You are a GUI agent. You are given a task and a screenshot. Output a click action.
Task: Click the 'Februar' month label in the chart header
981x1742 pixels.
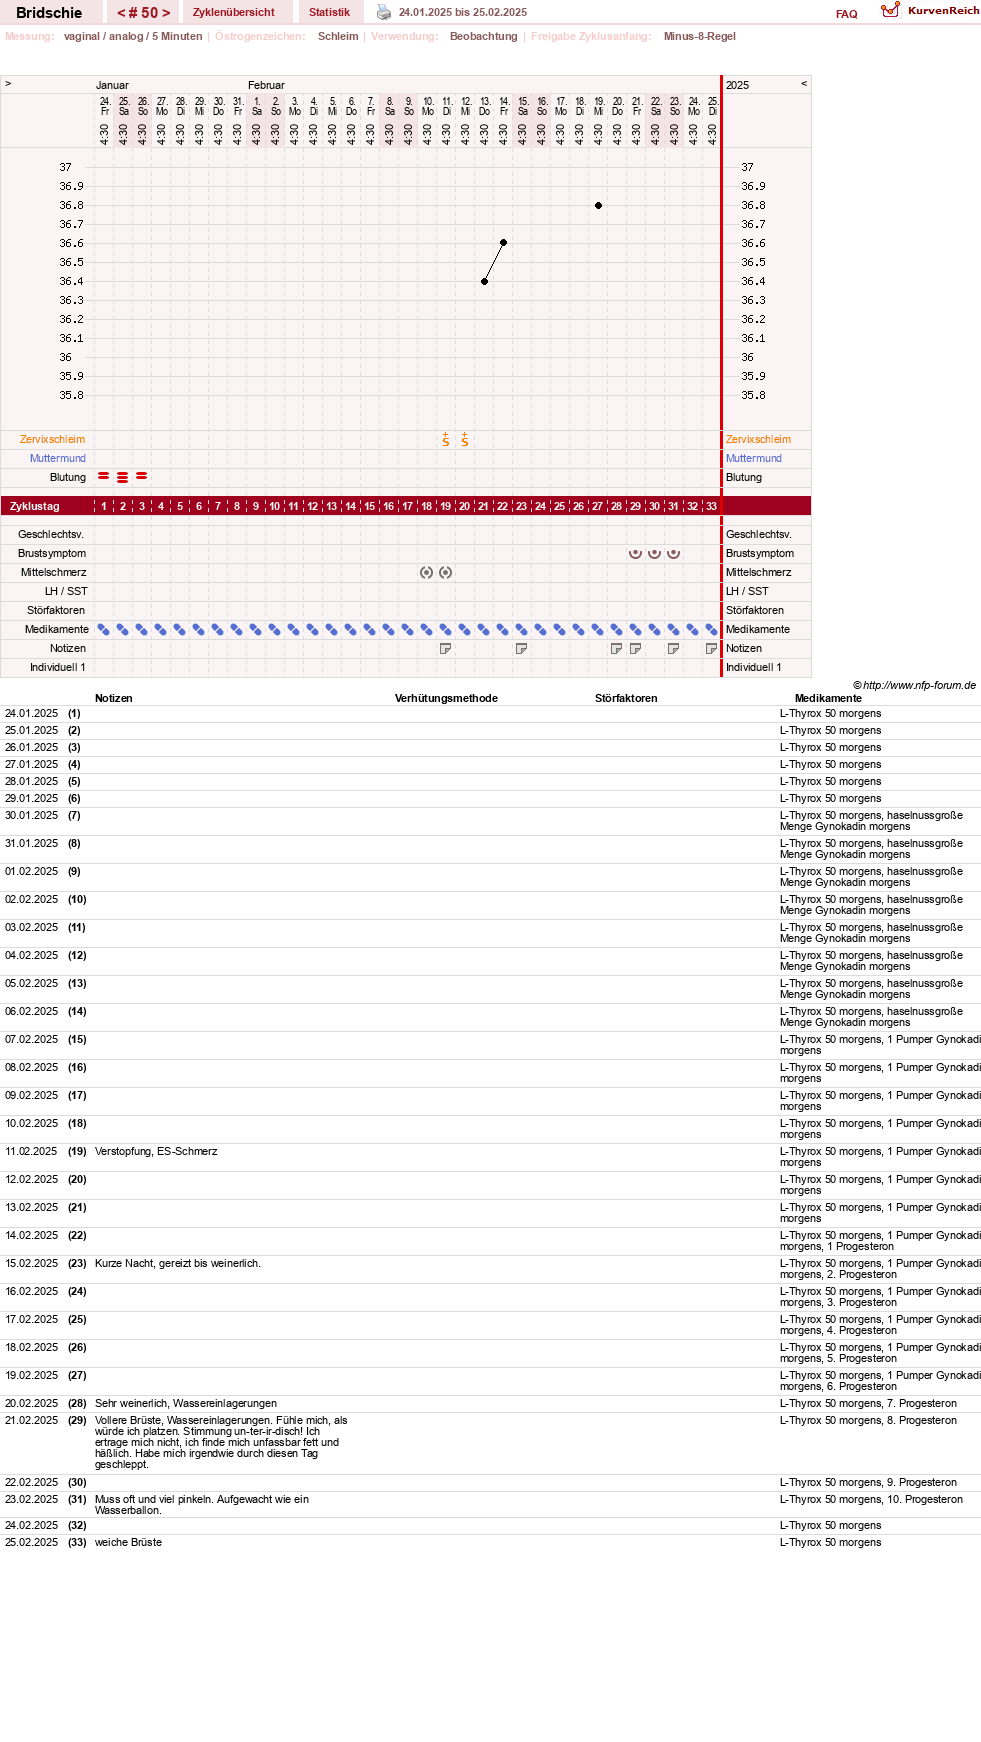point(266,85)
